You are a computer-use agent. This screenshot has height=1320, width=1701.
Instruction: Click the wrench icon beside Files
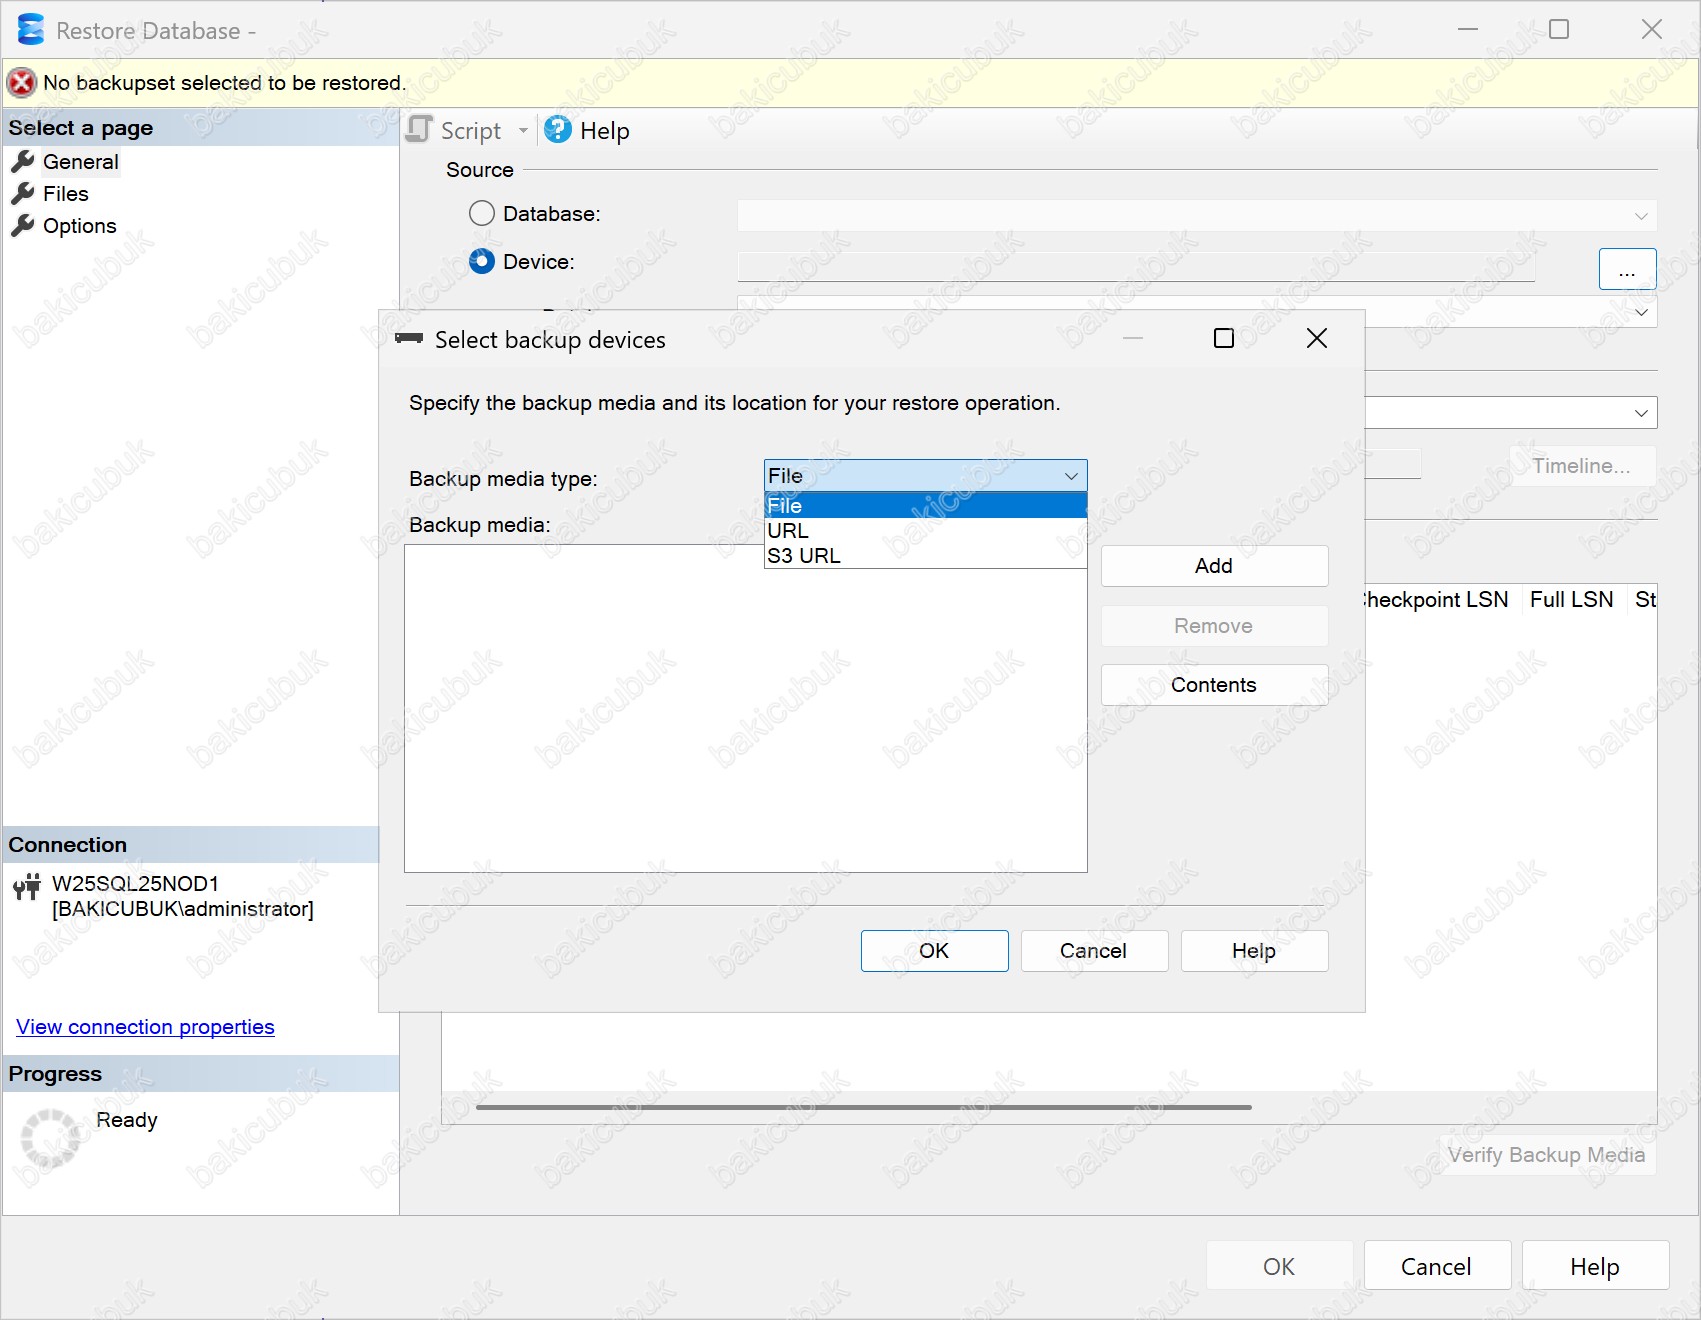click(23, 194)
